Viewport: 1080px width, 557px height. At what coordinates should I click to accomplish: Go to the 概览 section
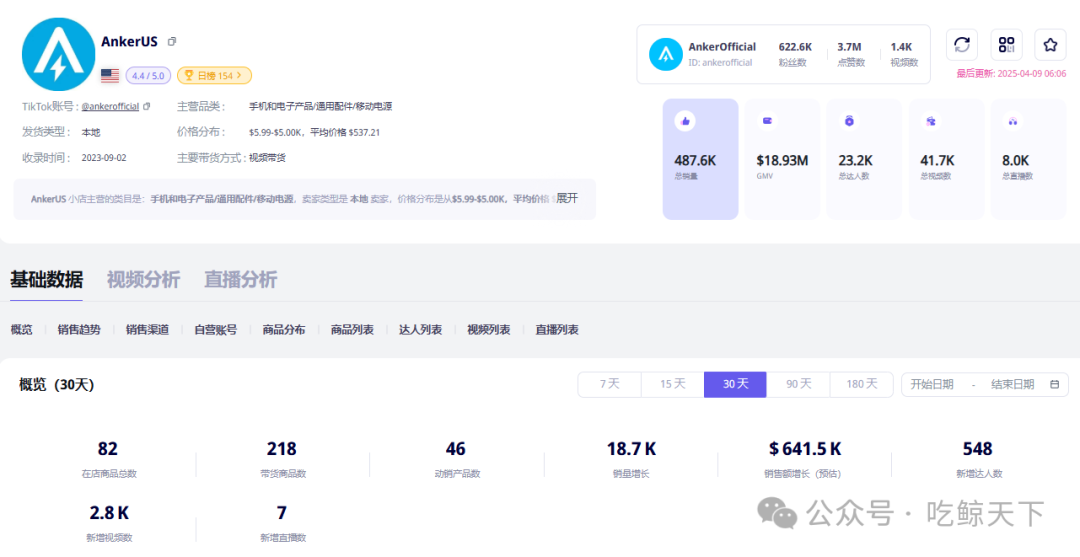point(21,330)
